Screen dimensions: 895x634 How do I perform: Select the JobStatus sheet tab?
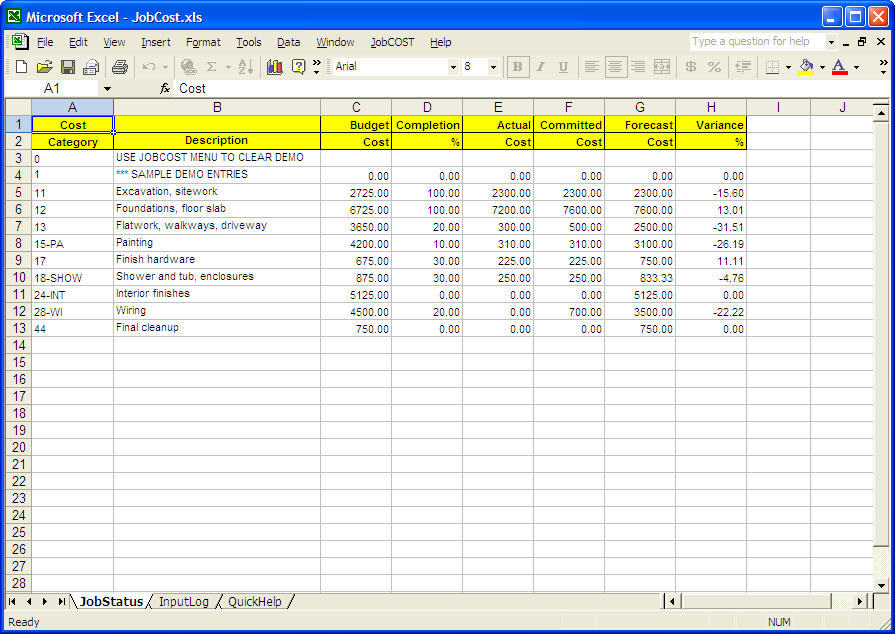tap(111, 602)
